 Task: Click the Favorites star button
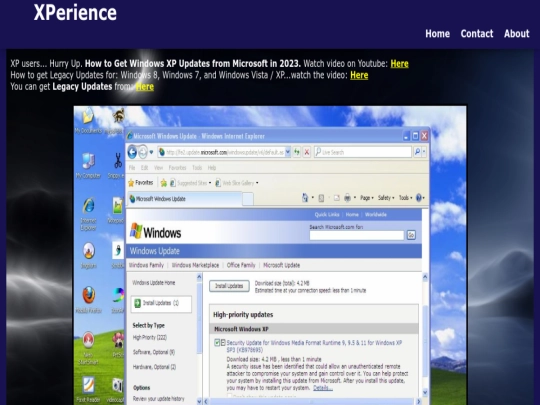pos(141,183)
